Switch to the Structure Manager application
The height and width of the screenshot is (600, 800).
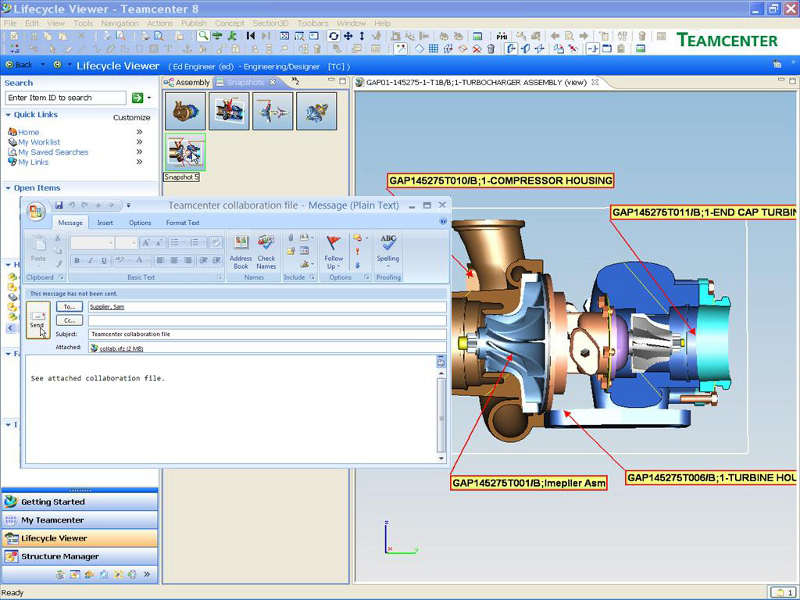pyautogui.click(x=80, y=556)
